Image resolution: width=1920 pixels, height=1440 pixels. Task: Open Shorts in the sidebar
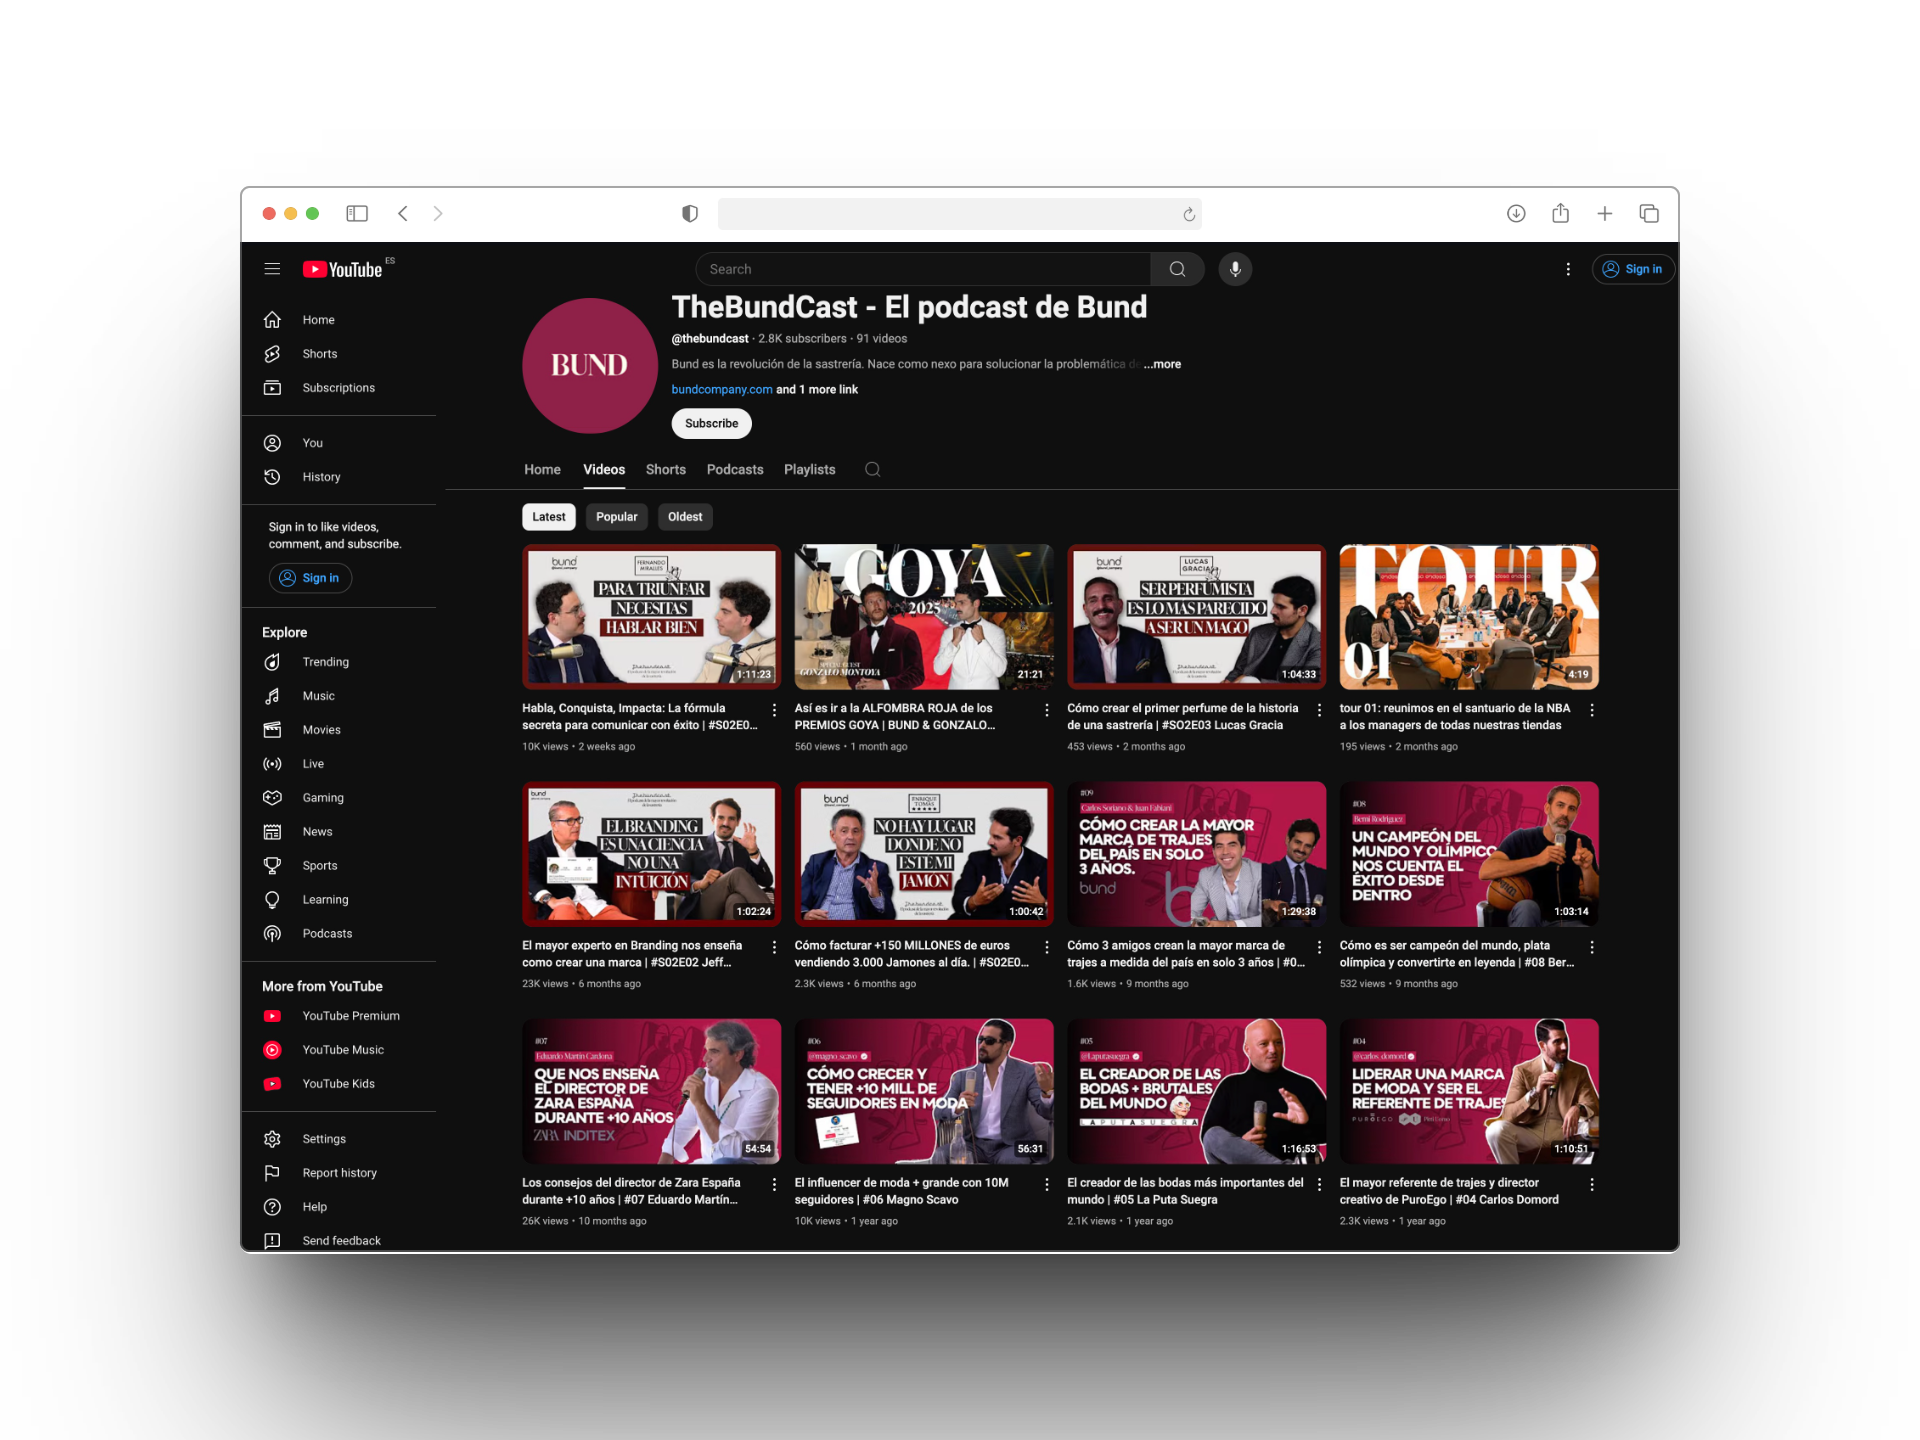tap(319, 354)
